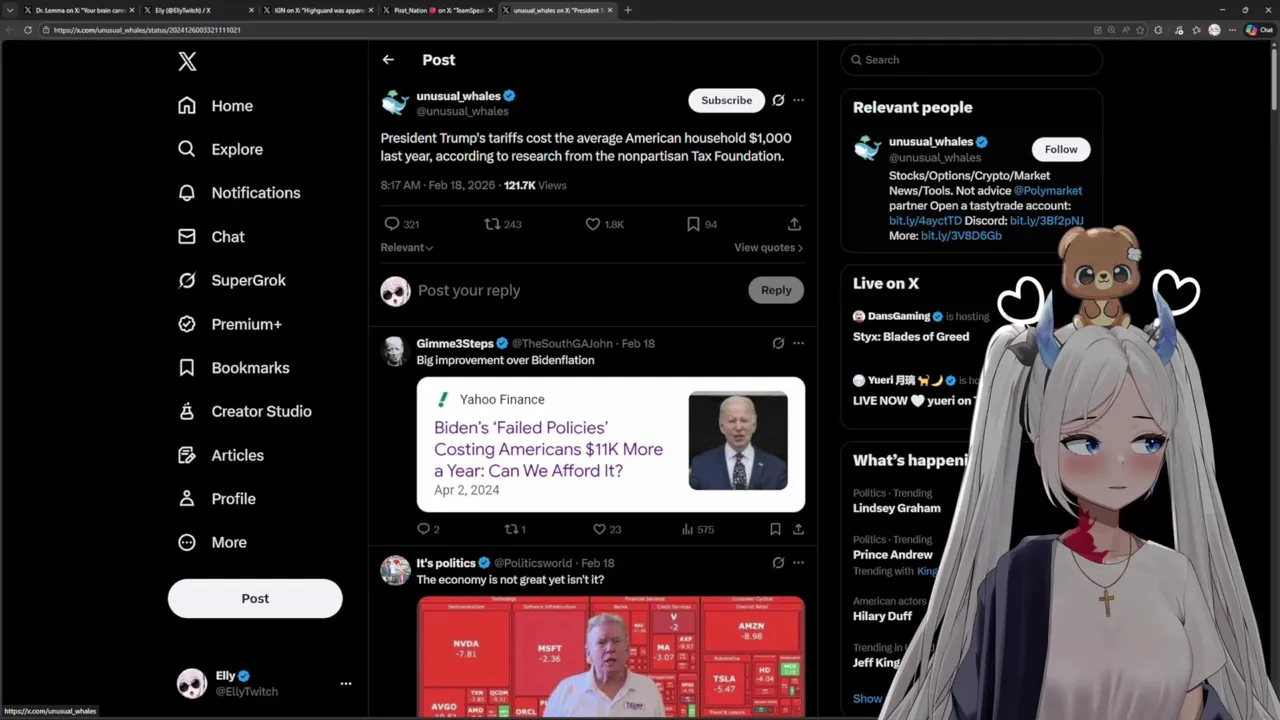Open unusual_whales avatar on the main post
1280x720 pixels.
click(395, 103)
